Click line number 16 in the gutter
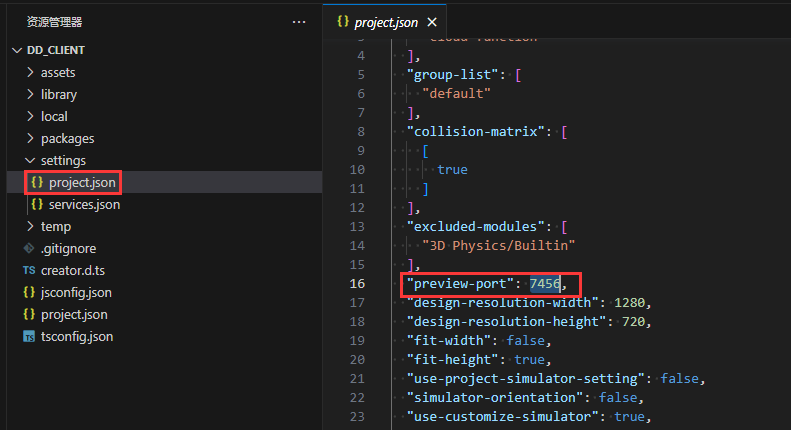The image size is (791, 430). point(357,284)
